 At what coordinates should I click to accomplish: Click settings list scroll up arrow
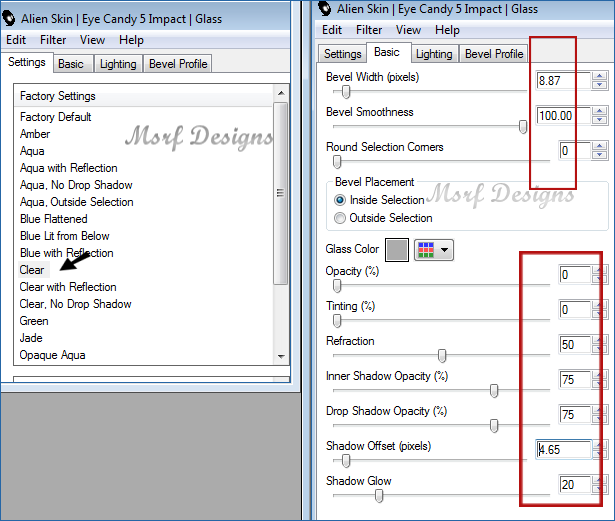[281, 93]
